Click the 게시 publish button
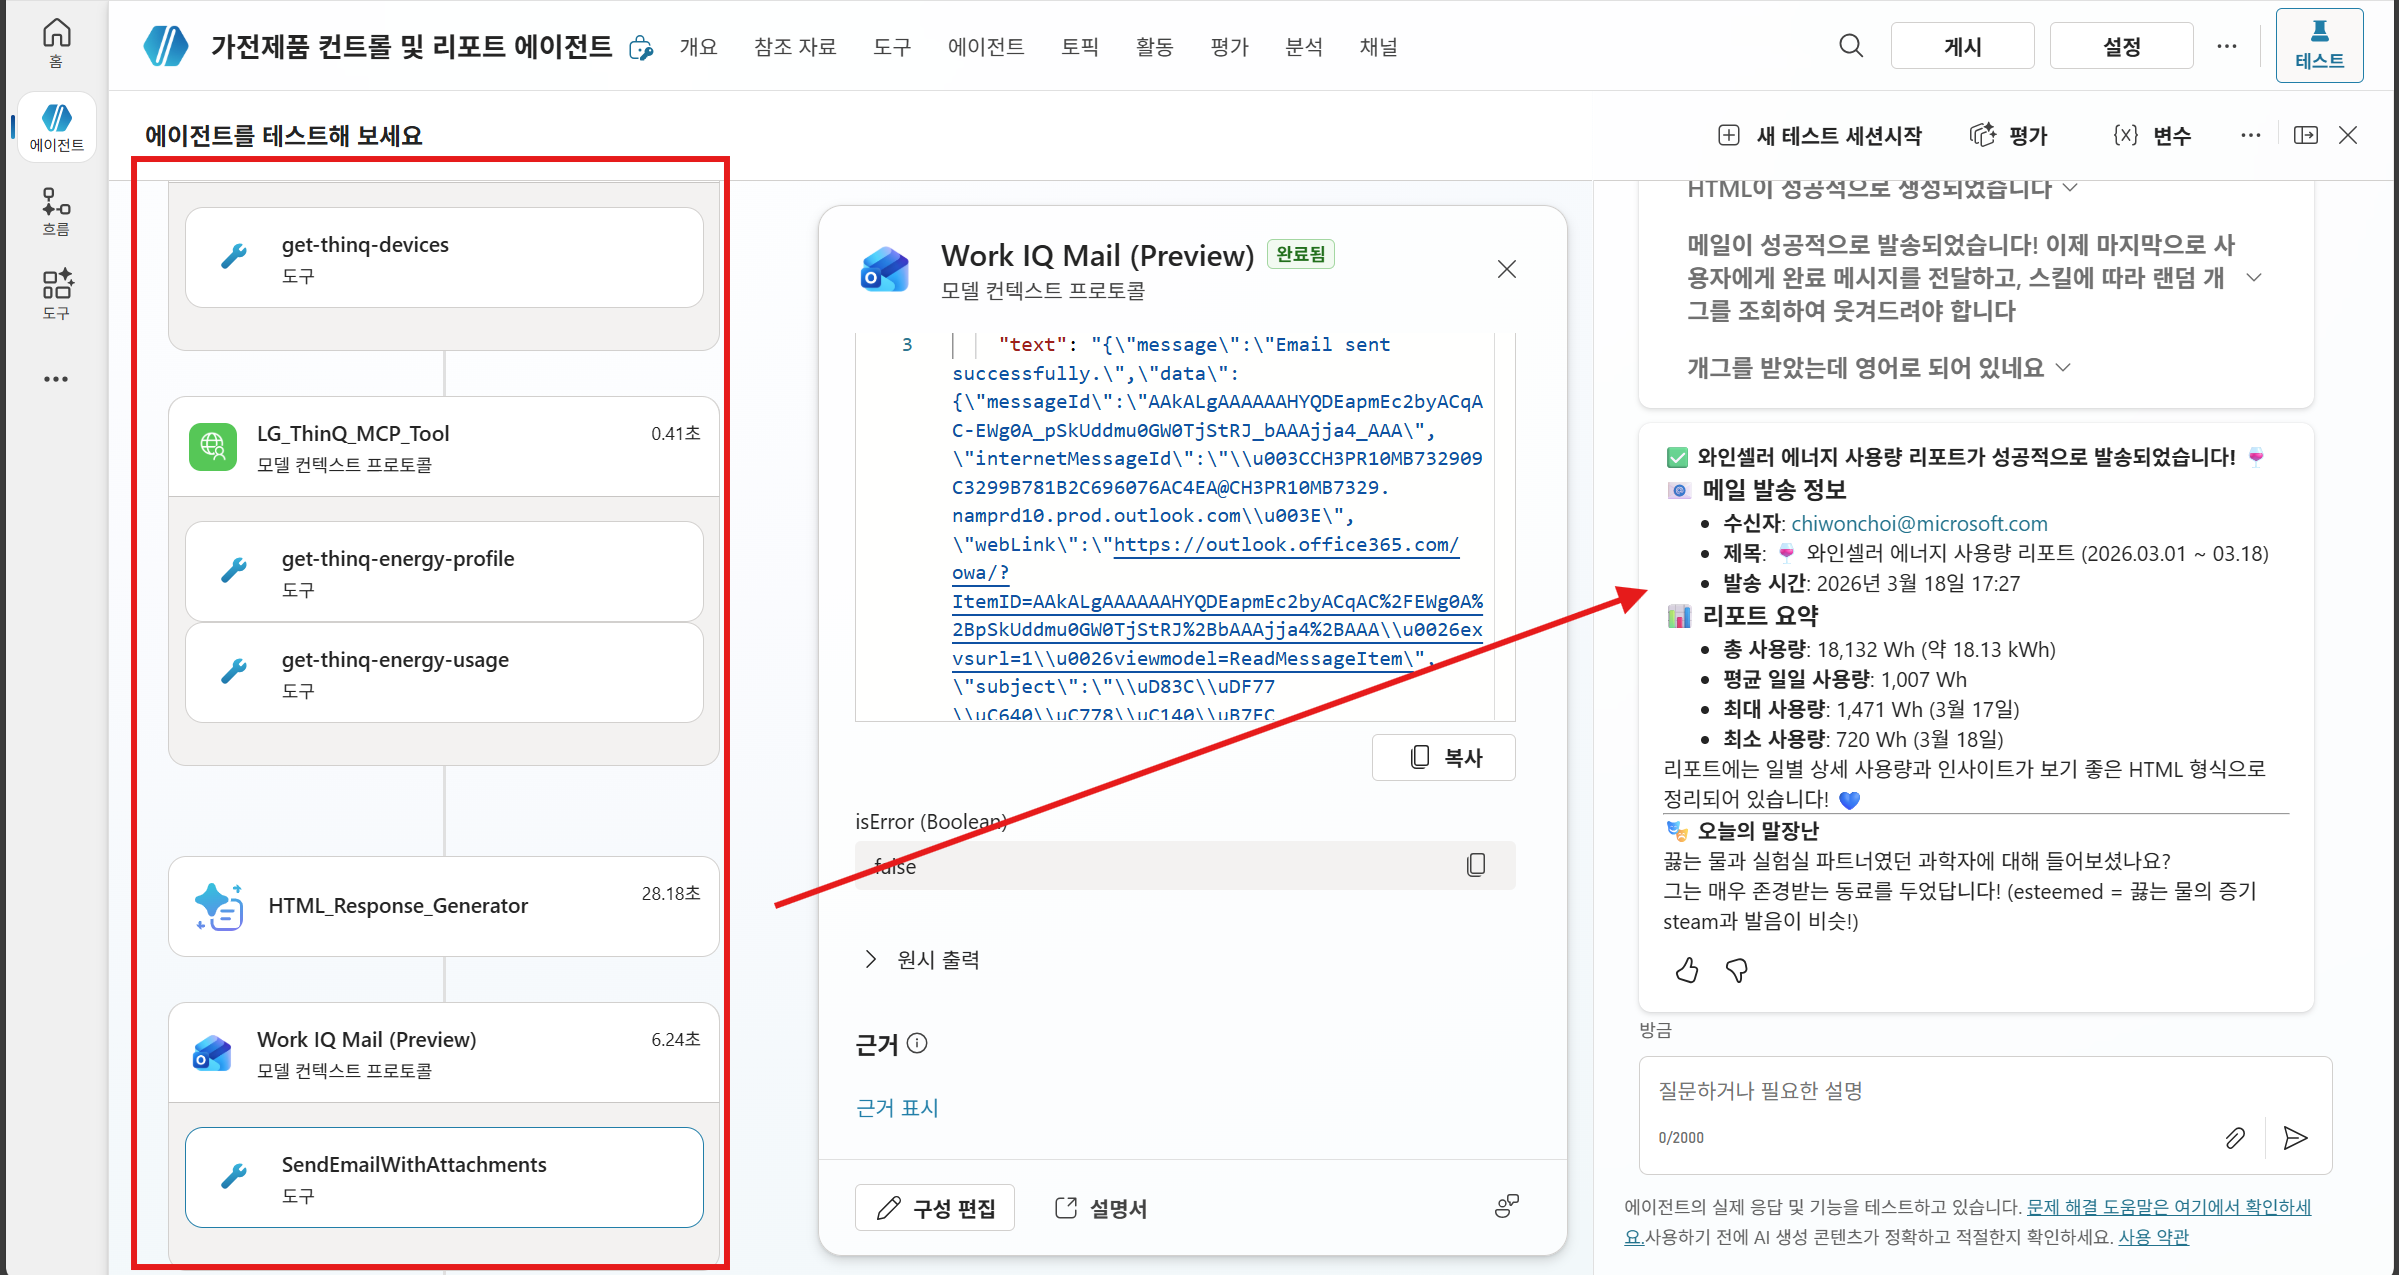This screenshot has width=2399, height=1275. pos(1962,46)
